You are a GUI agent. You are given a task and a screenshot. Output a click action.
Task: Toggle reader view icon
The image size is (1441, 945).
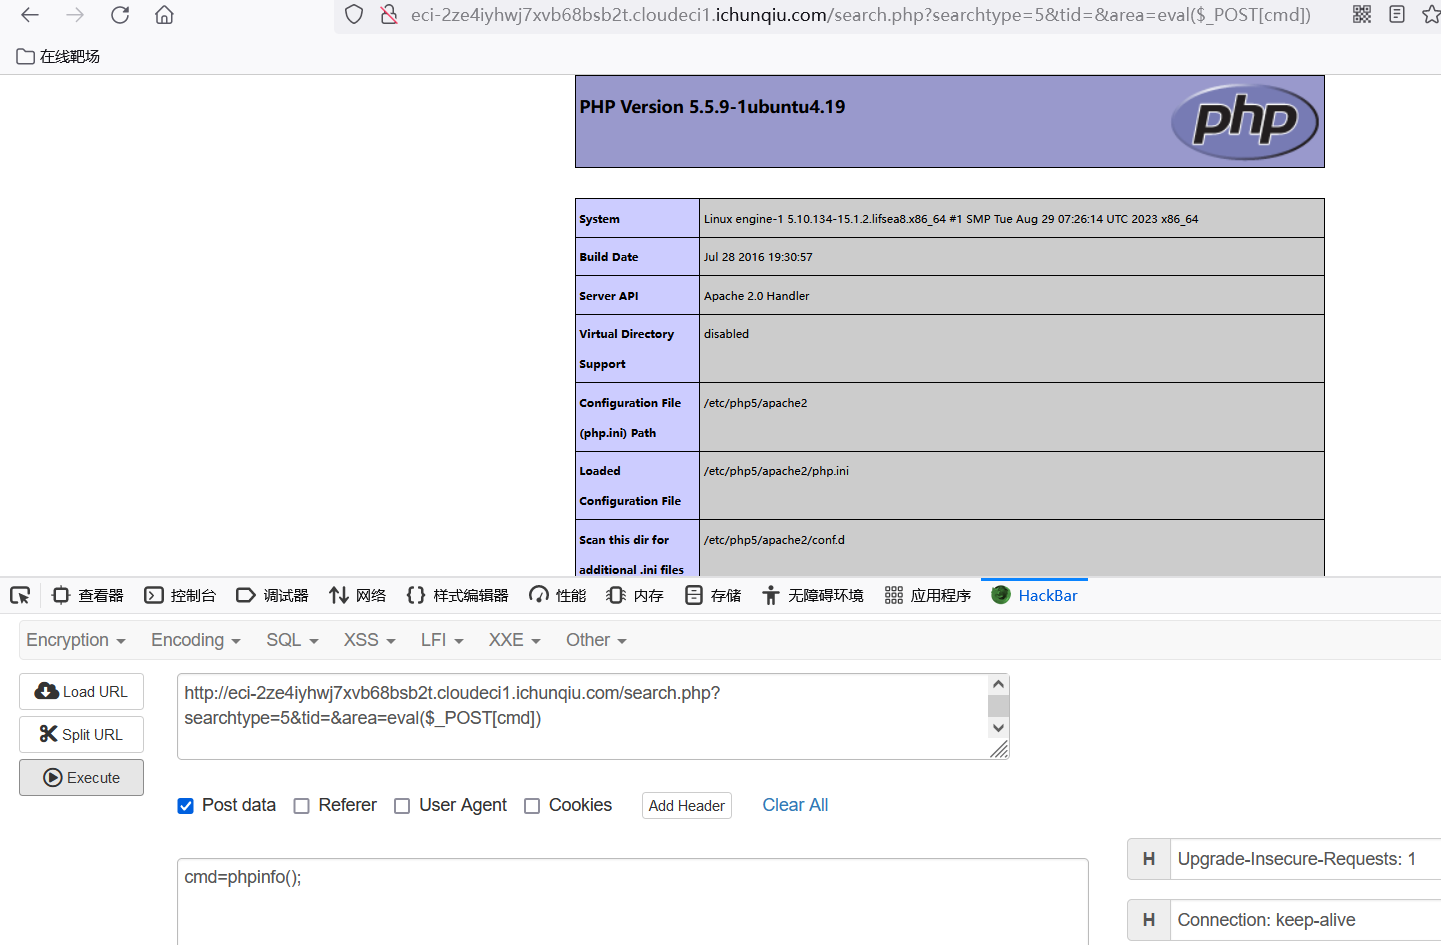[1397, 14]
